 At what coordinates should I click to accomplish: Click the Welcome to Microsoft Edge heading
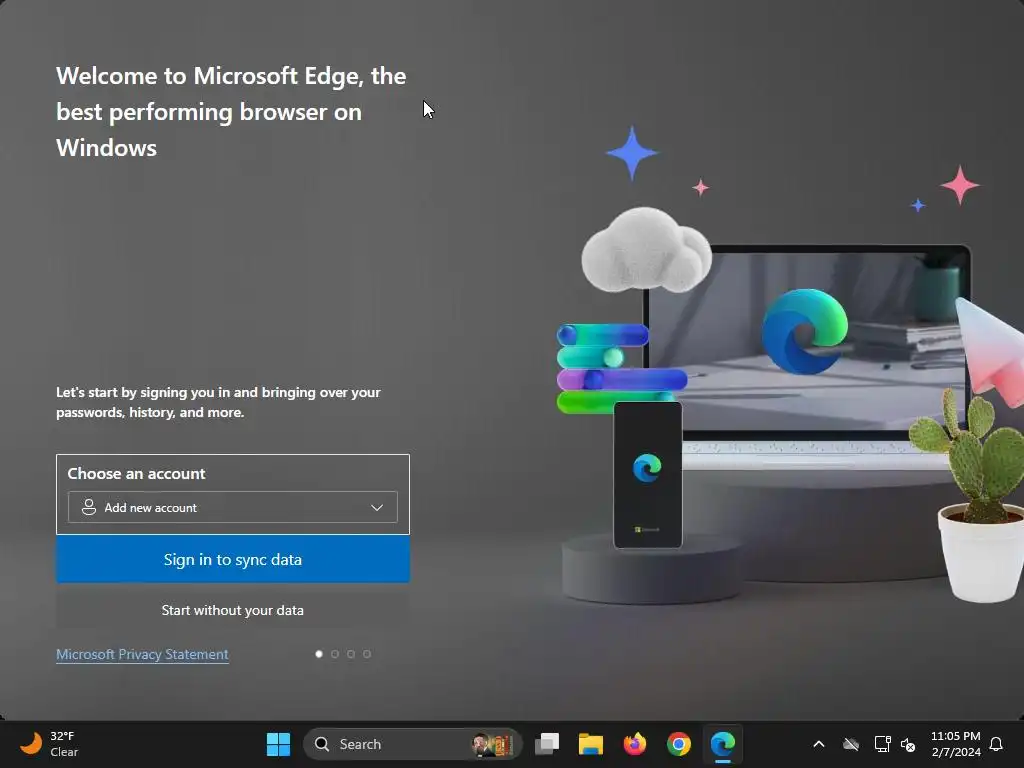click(x=231, y=112)
